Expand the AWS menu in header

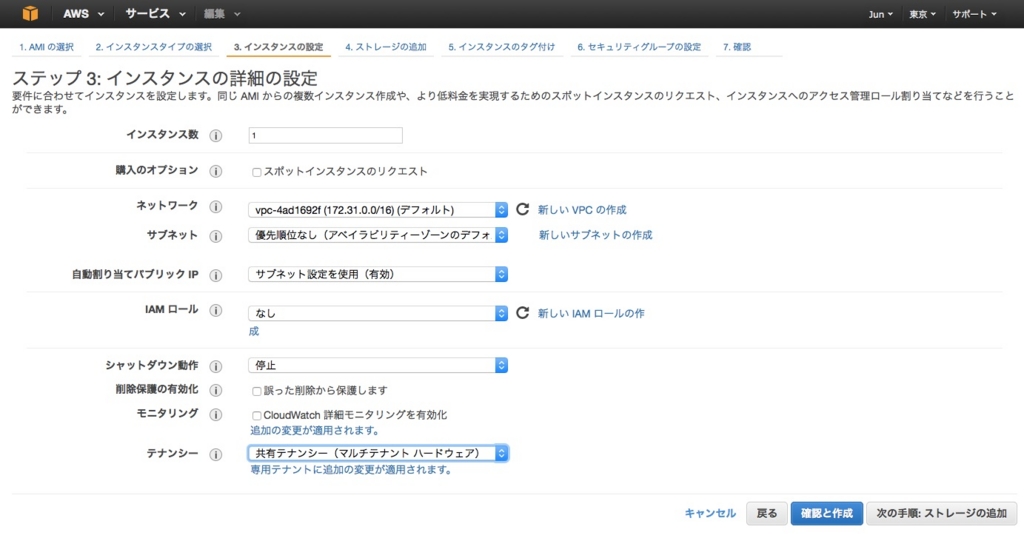tap(83, 14)
